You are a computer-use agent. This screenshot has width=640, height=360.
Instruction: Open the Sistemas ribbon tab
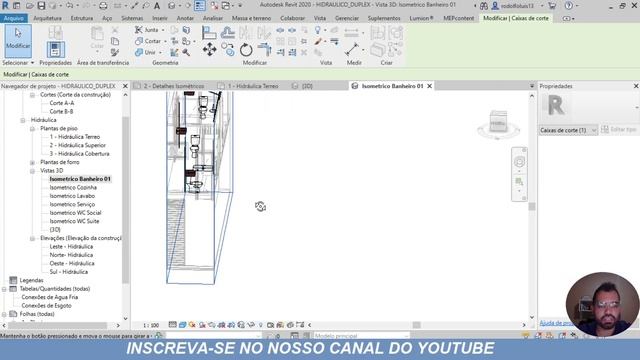(x=132, y=18)
